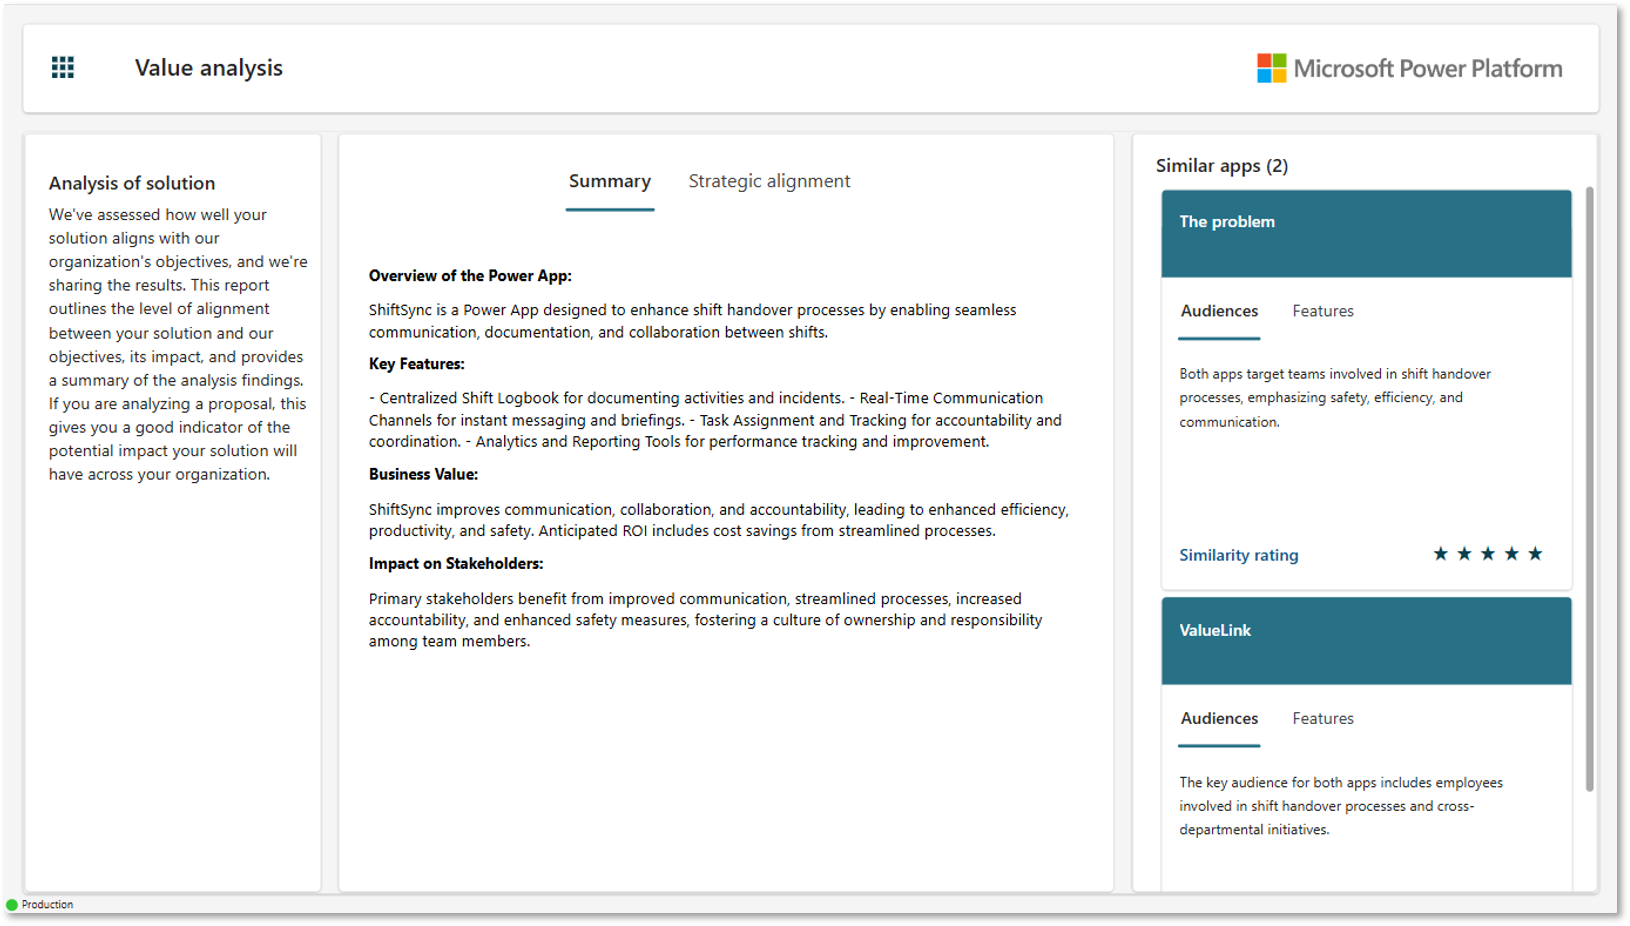Click the Business Value heading
Screen dimensions: 1630x926
(x=423, y=474)
